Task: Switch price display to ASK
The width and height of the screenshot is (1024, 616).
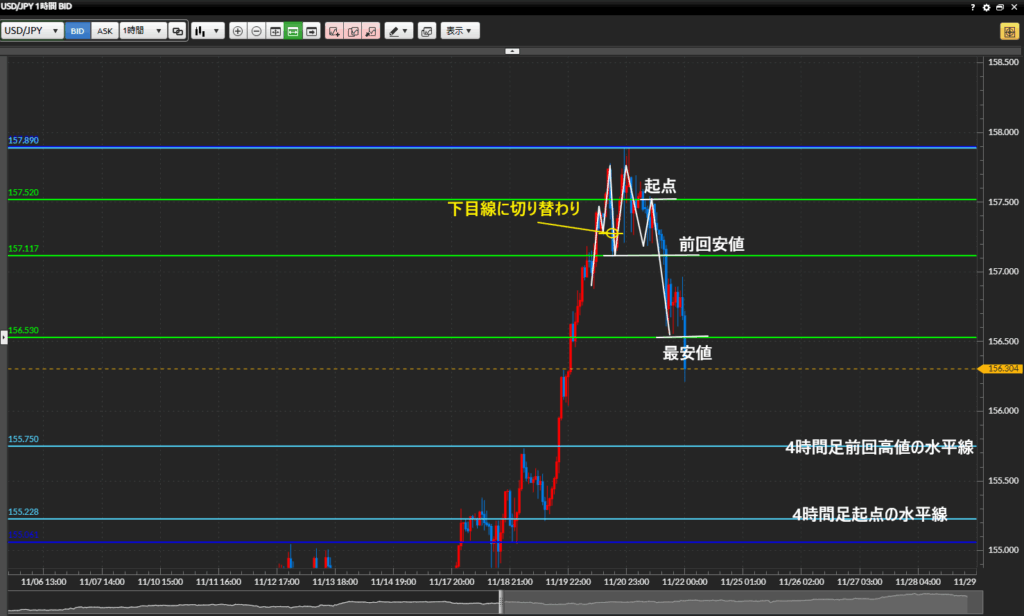Action: 104,31
